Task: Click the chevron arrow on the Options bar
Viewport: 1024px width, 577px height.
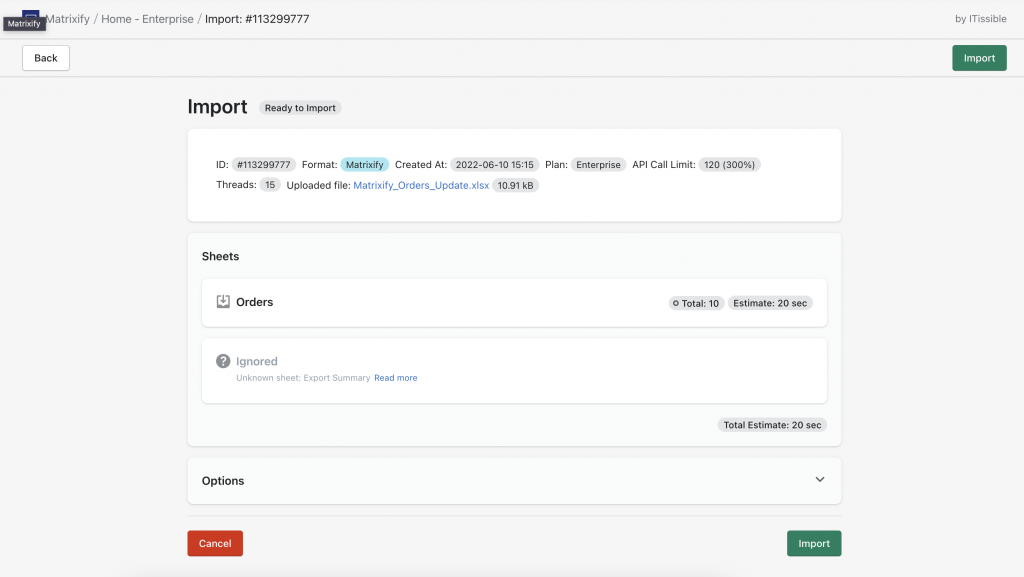Action: point(819,480)
